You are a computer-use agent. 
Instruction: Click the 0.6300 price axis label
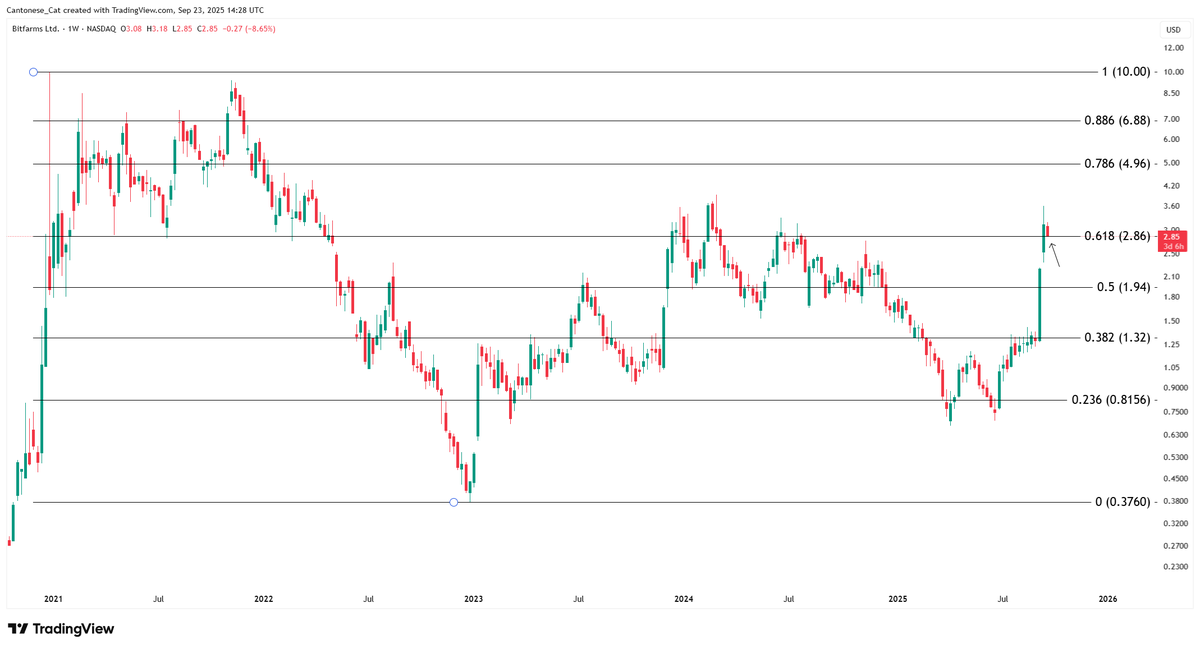1176,435
